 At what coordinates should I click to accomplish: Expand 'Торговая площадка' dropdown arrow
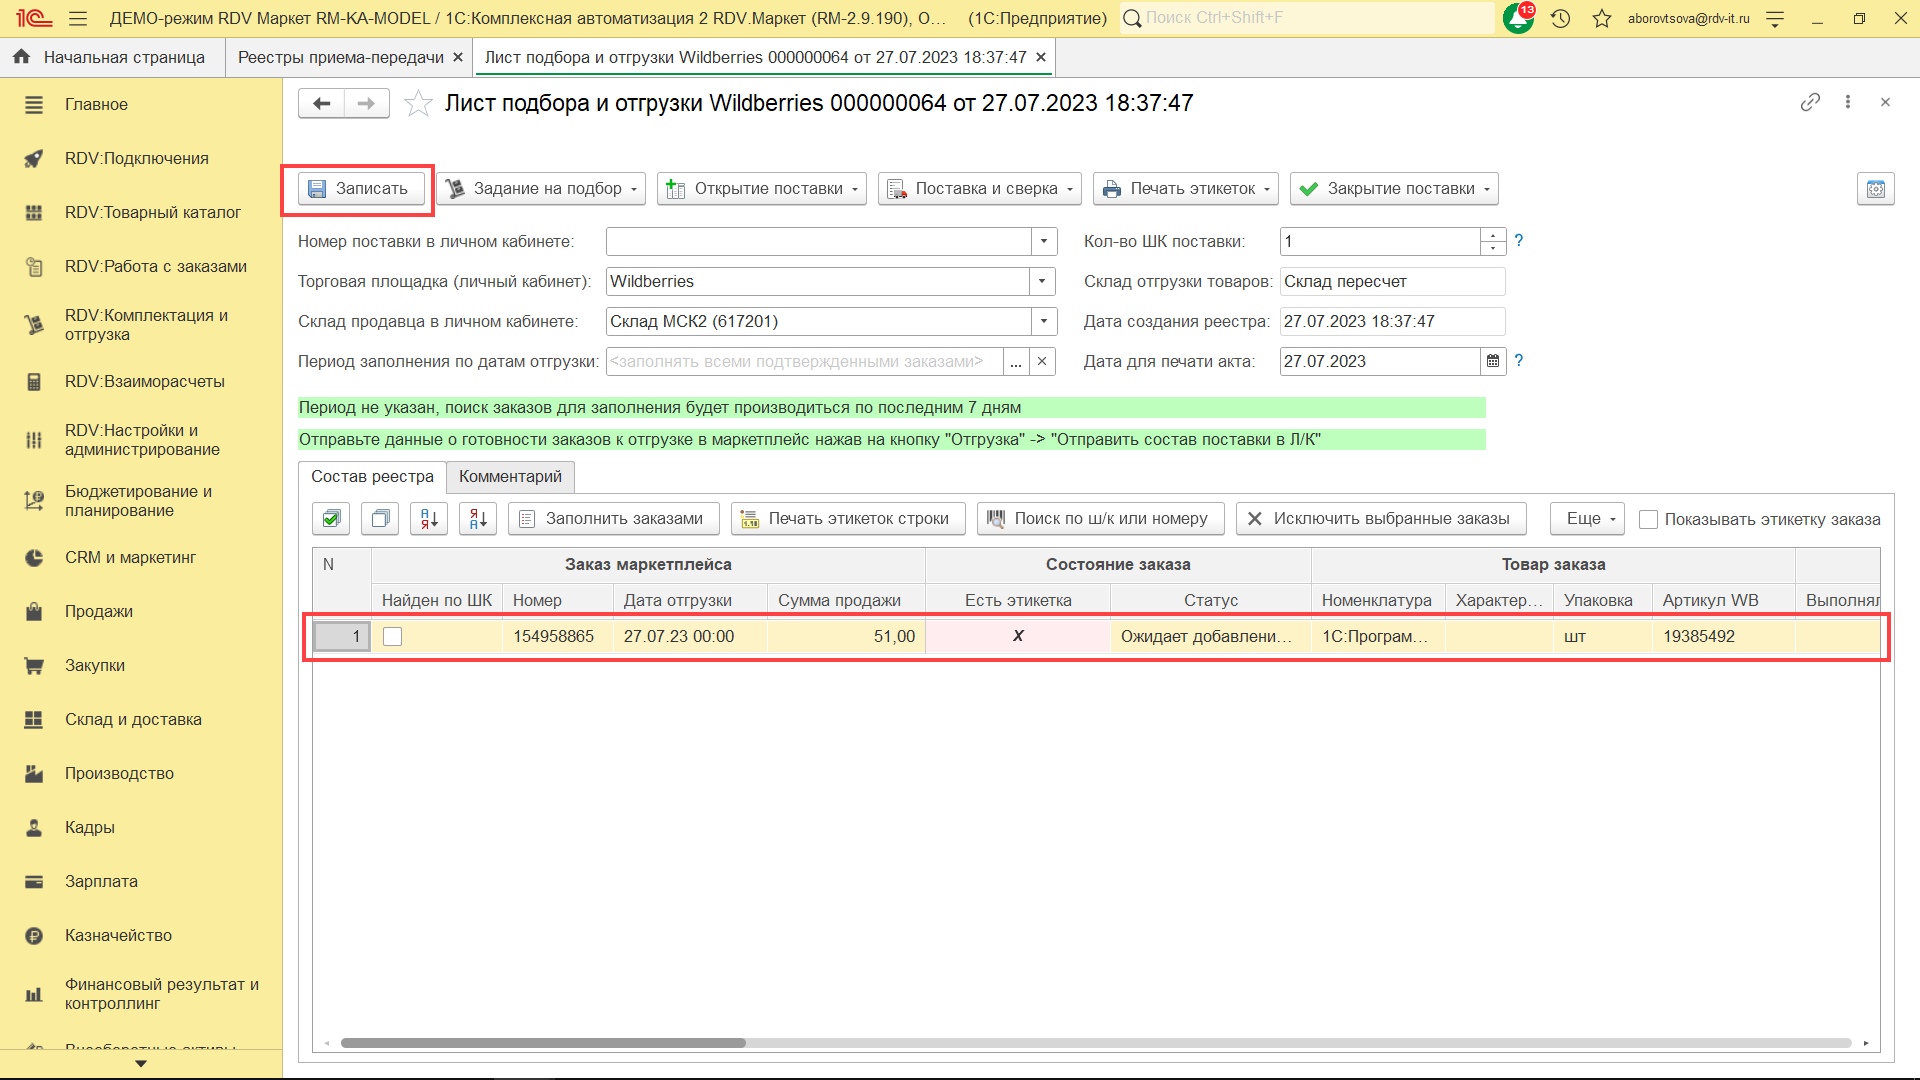click(x=1042, y=281)
